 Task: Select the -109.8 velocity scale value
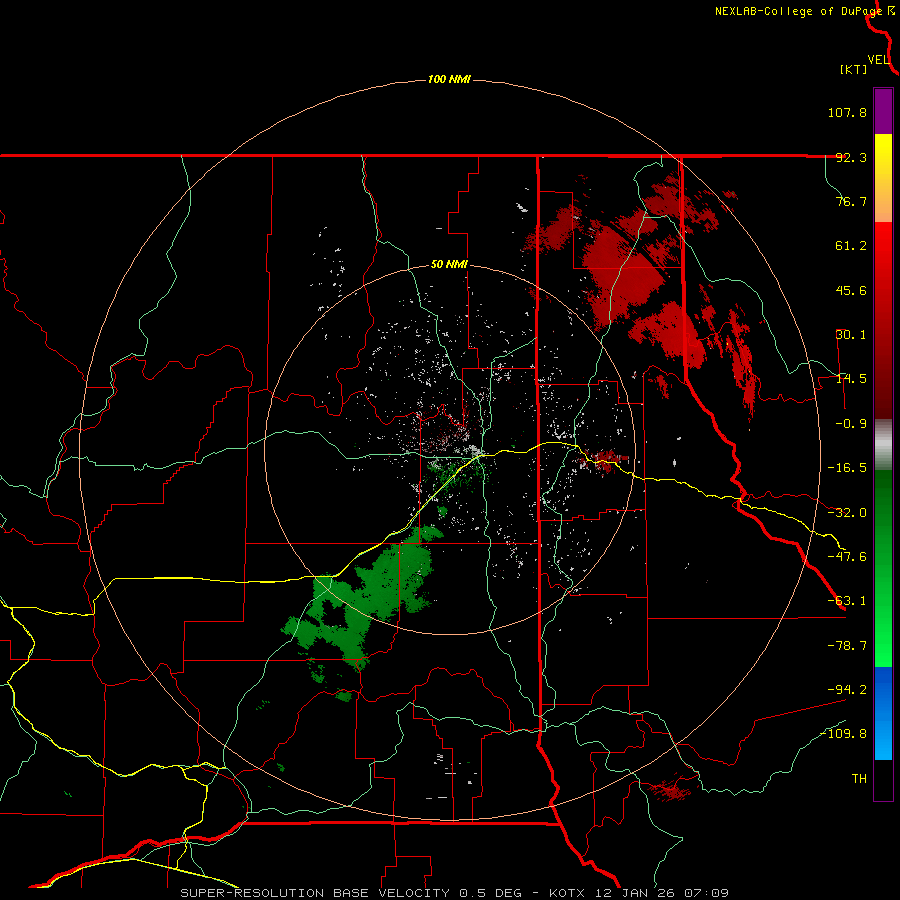click(x=843, y=734)
